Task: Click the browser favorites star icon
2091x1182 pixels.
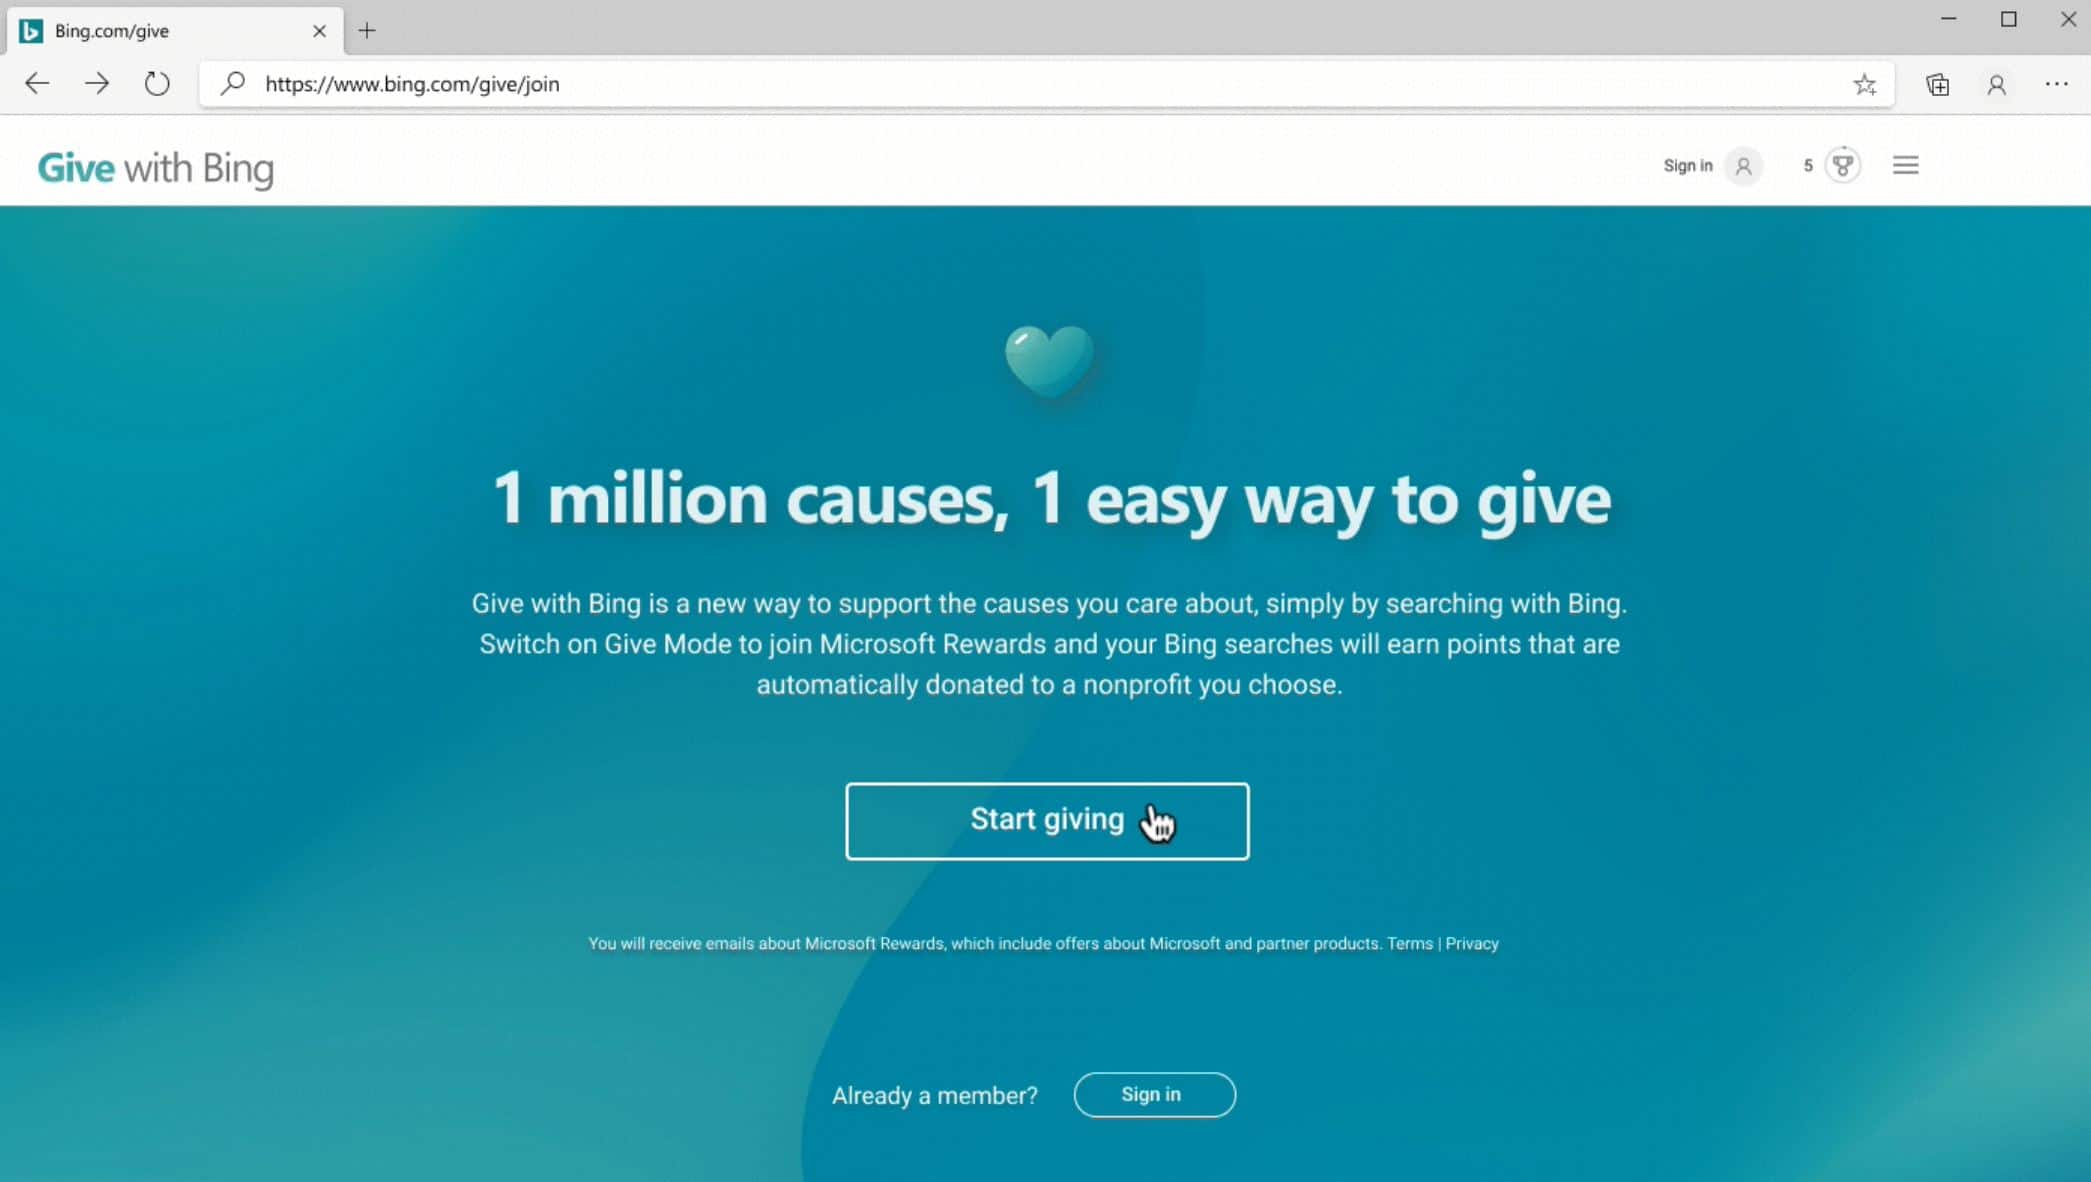Action: pyautogui.click(x=1866, y=83)
